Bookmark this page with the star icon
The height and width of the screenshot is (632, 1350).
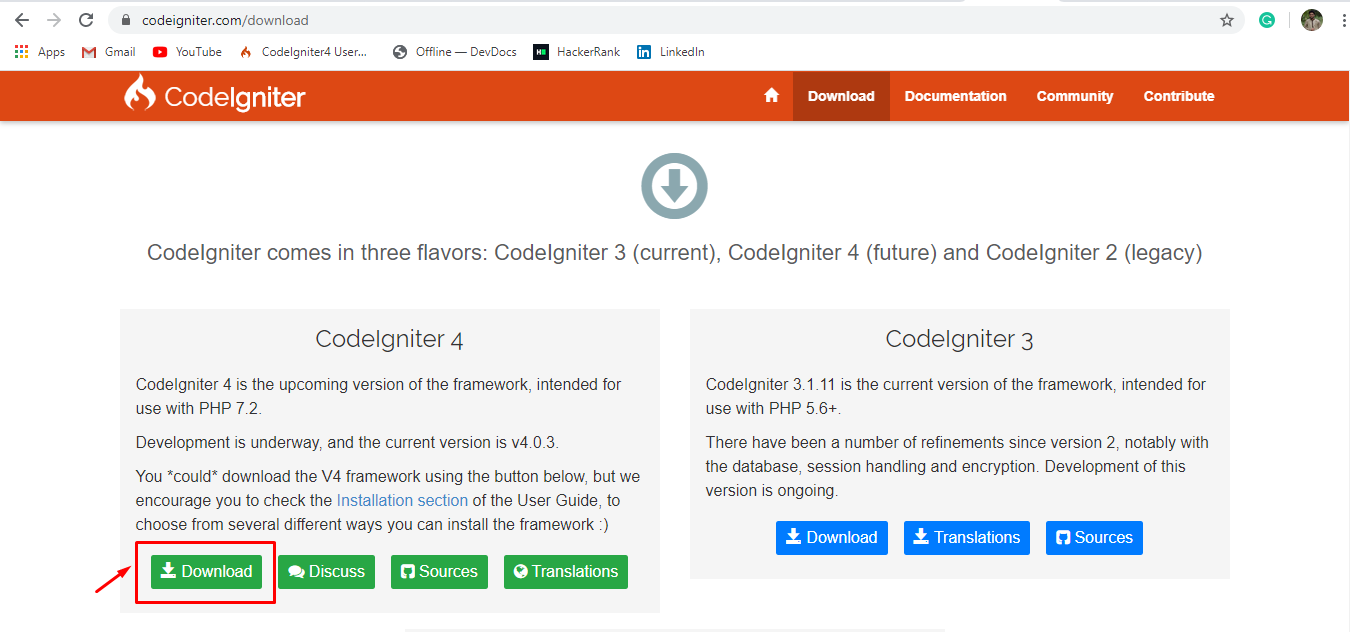[x=1227, y=19]
